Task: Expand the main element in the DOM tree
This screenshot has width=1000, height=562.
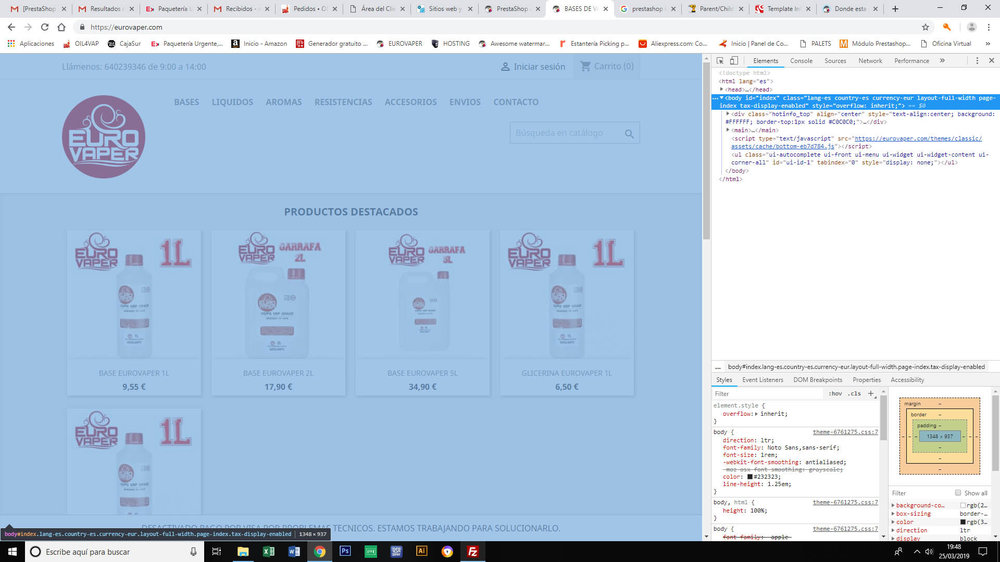Action: pyautogui.click(x=728, y=130)
